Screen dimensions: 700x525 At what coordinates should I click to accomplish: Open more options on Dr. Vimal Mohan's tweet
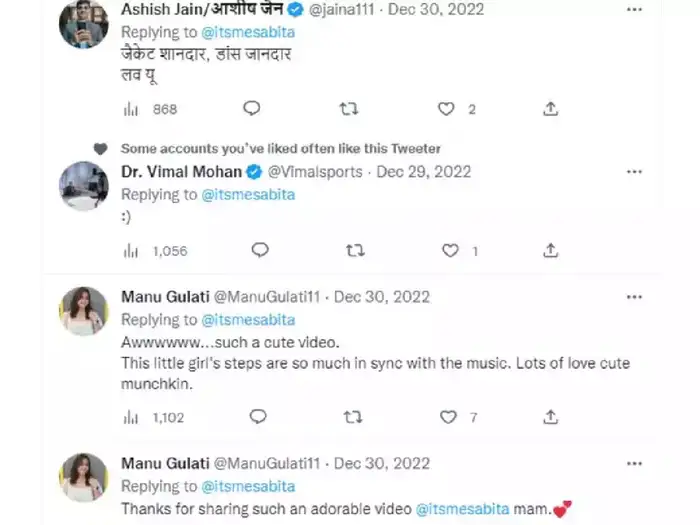point(634,172)
